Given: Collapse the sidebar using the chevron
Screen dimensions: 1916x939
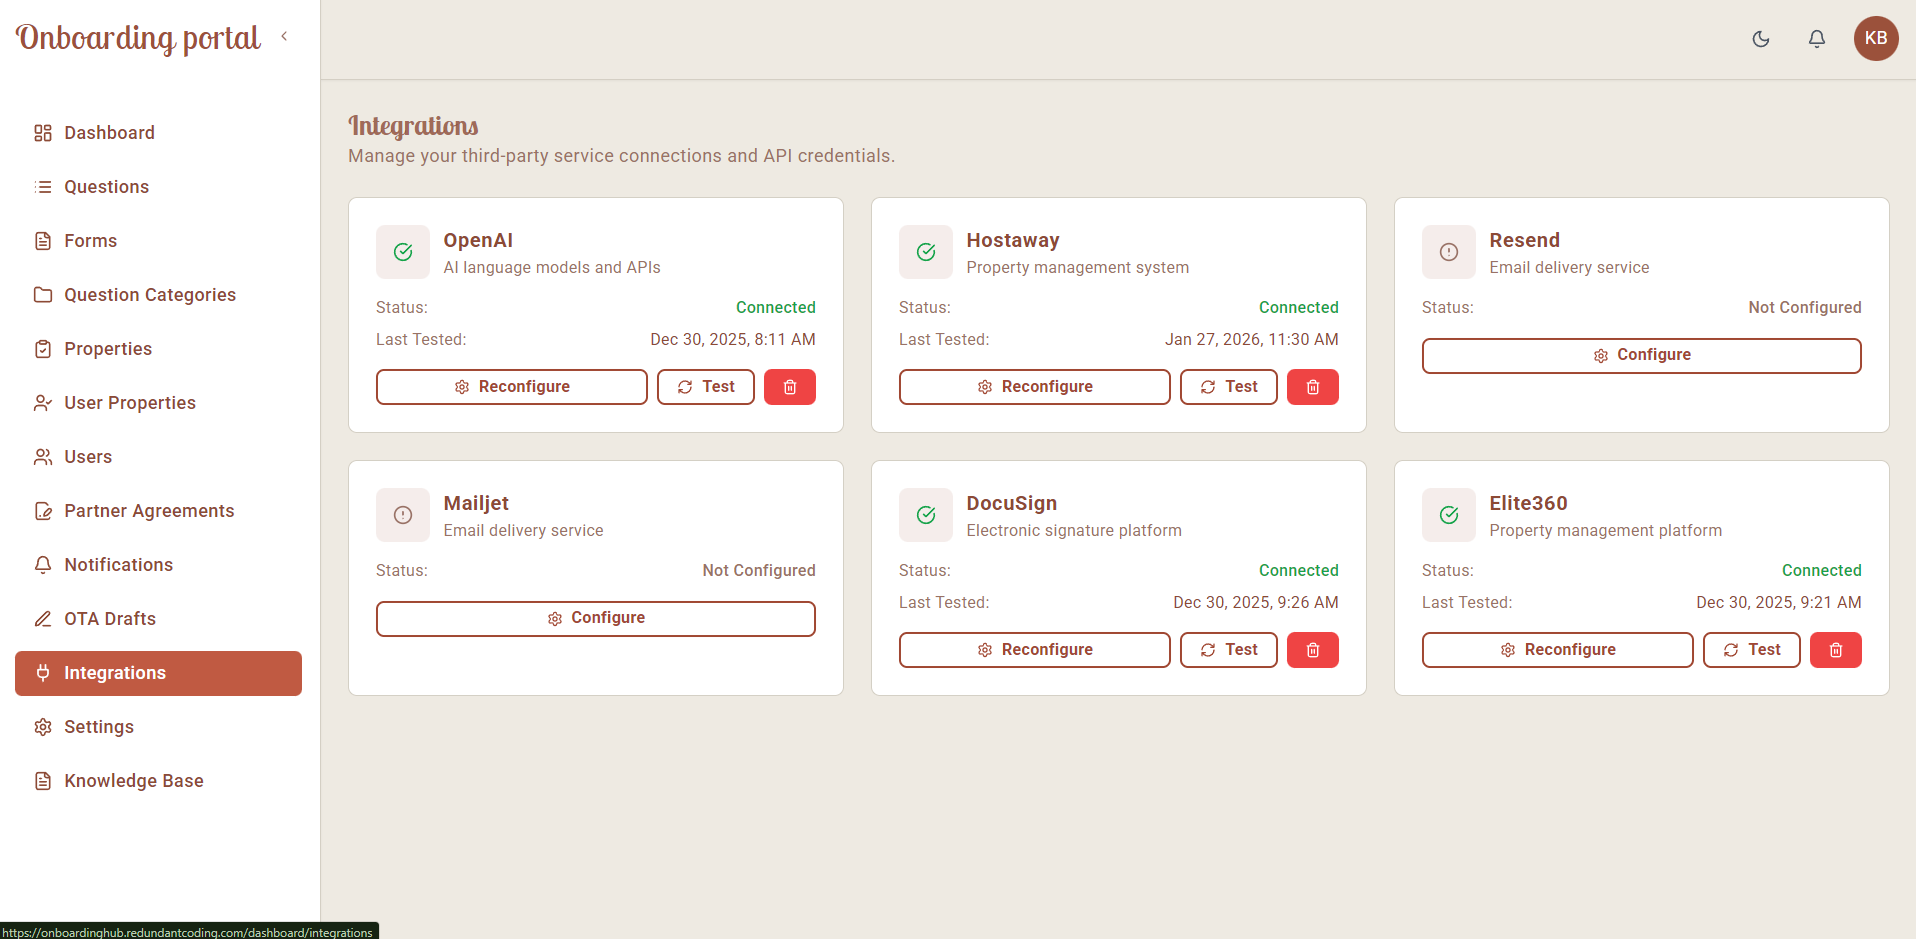Looking at the screenshot, I should 284,36.
